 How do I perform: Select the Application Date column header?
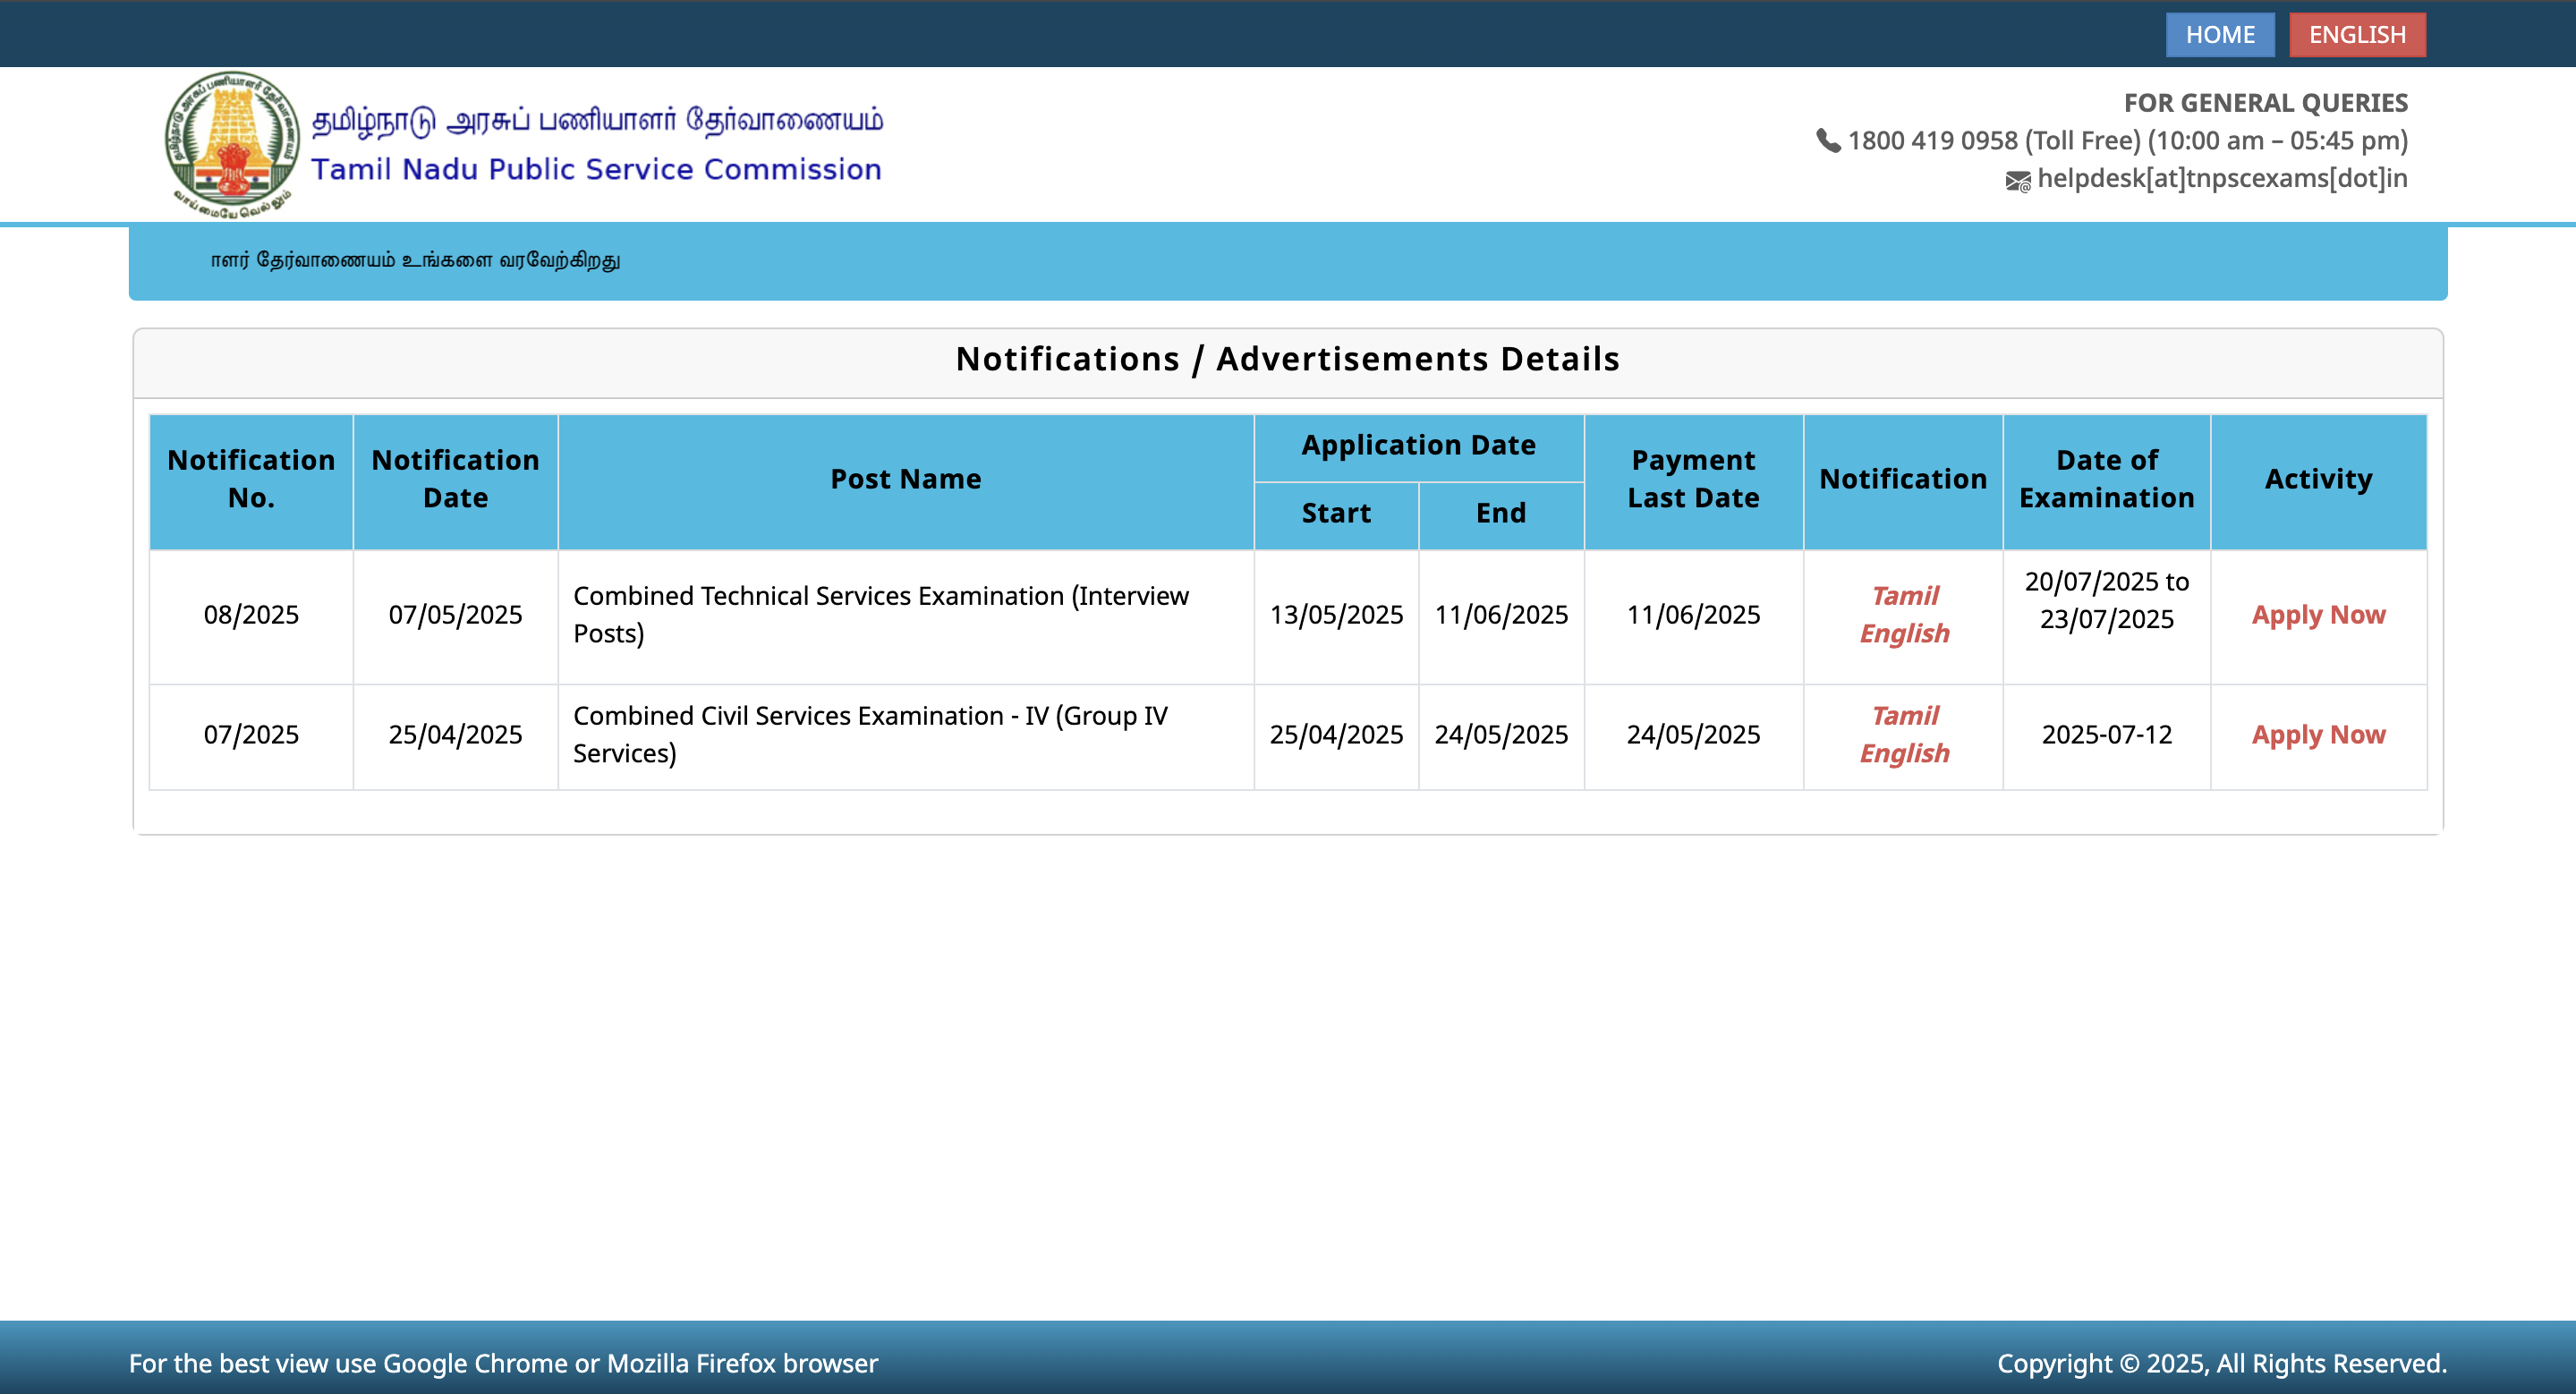(x=1418, y=445)
